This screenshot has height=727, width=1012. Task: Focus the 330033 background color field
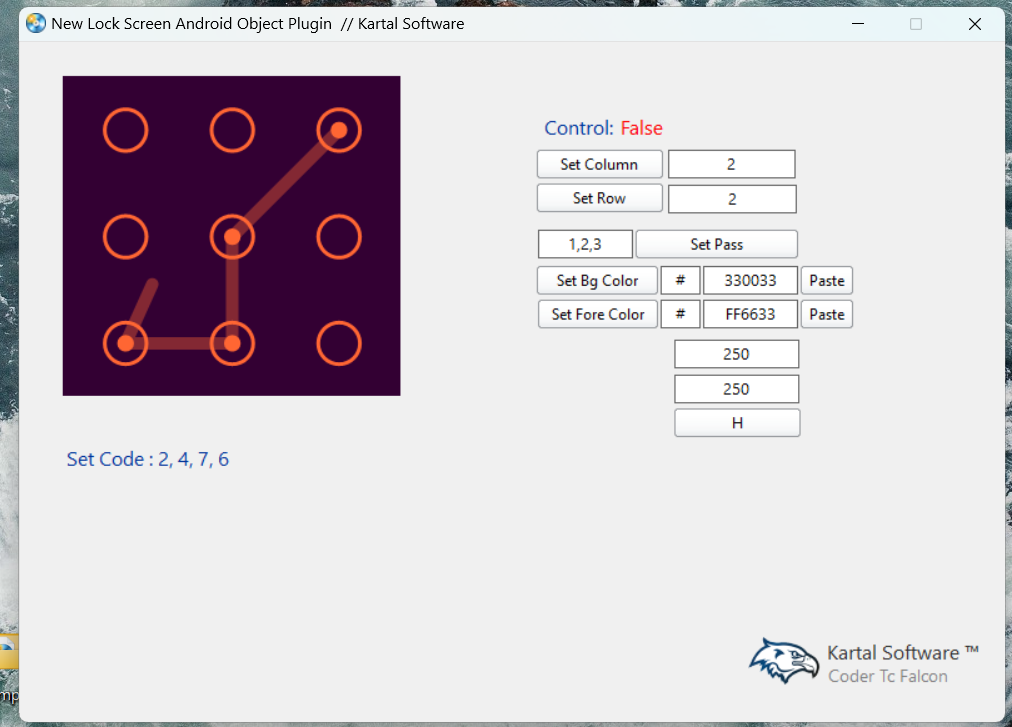(x=750, y=280)
